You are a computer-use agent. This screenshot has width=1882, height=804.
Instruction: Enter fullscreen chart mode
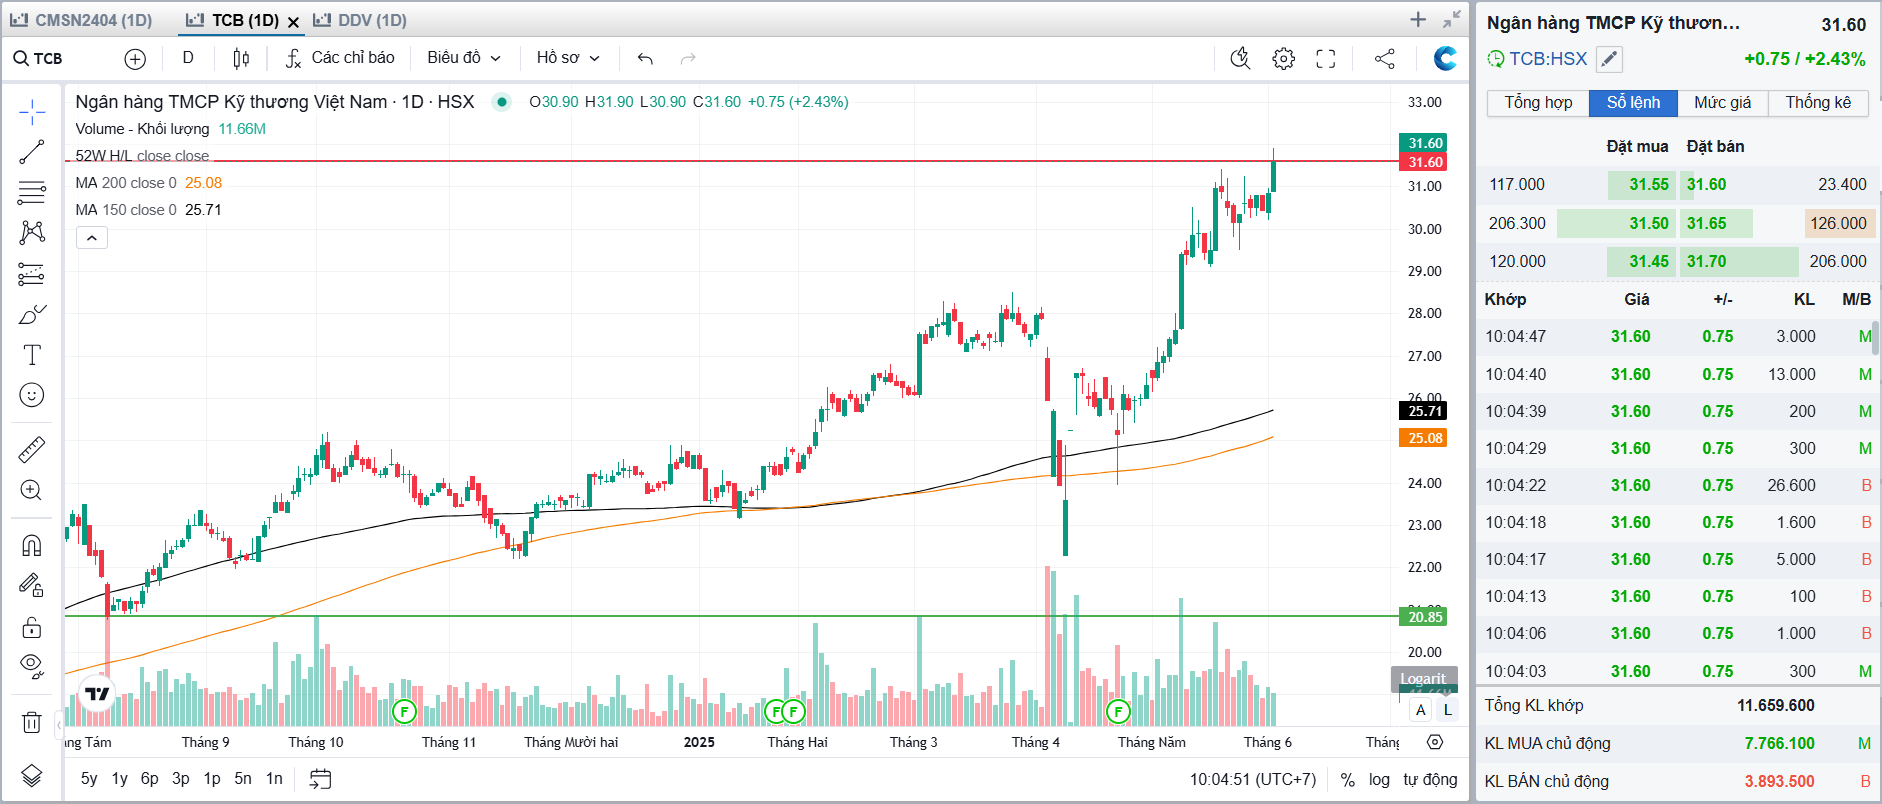(x=1325, y=59)
